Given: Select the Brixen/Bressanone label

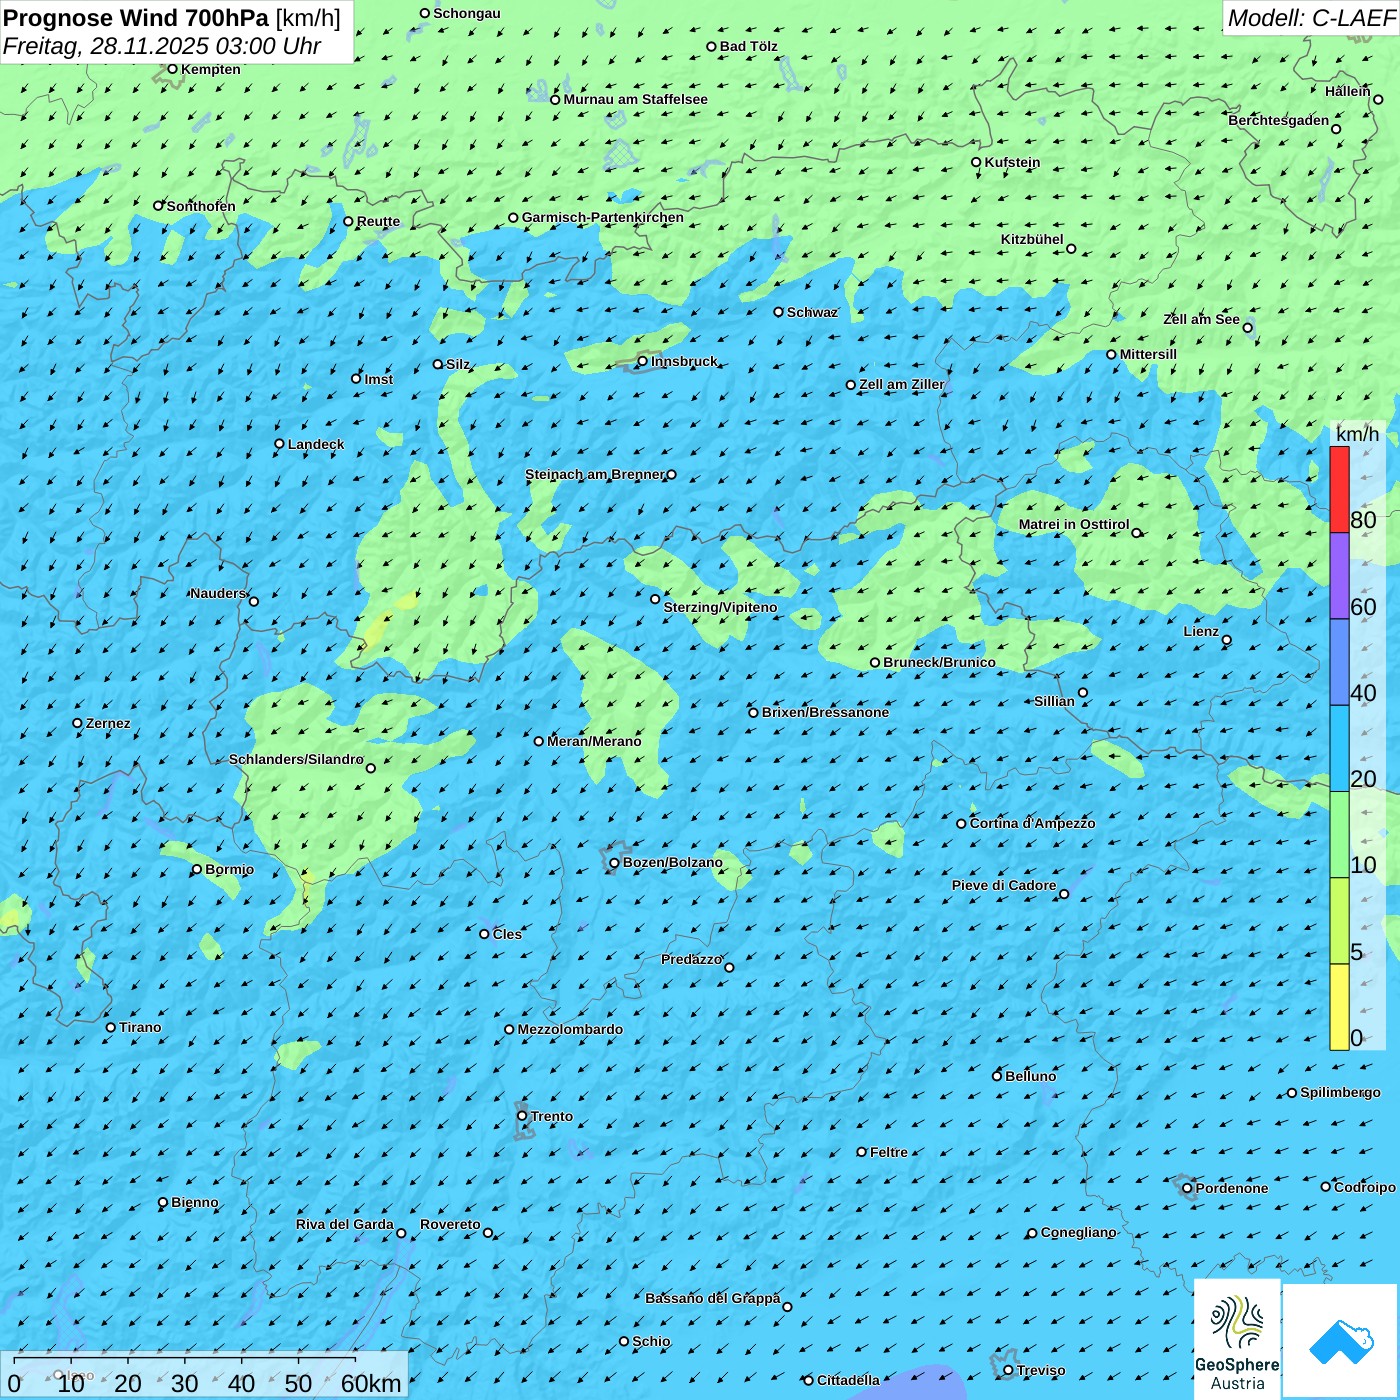Looking at the screenshot, I should [x=825, y=712].
